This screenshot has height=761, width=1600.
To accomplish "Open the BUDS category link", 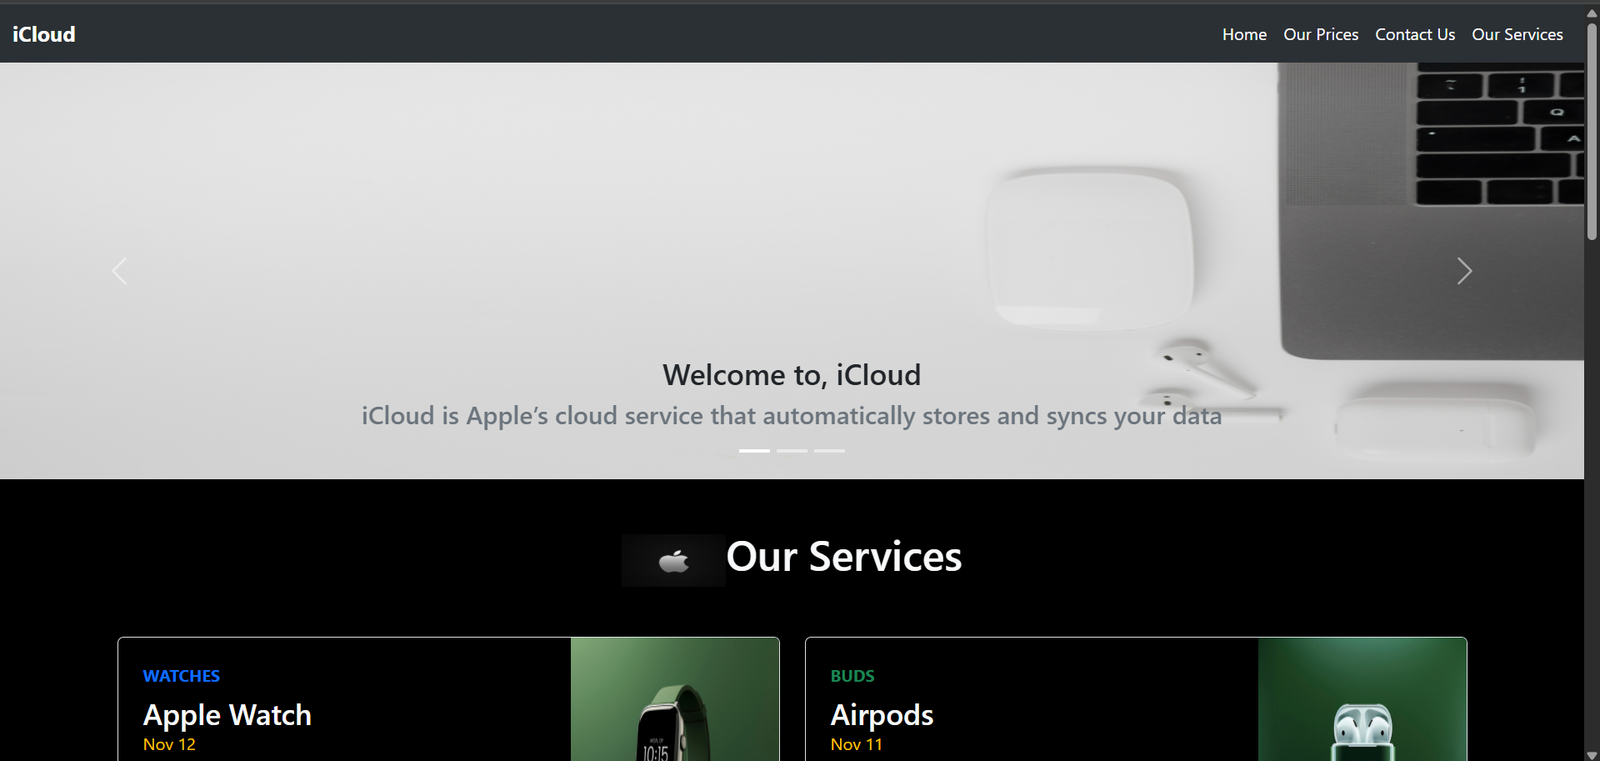I will point(852,676).
